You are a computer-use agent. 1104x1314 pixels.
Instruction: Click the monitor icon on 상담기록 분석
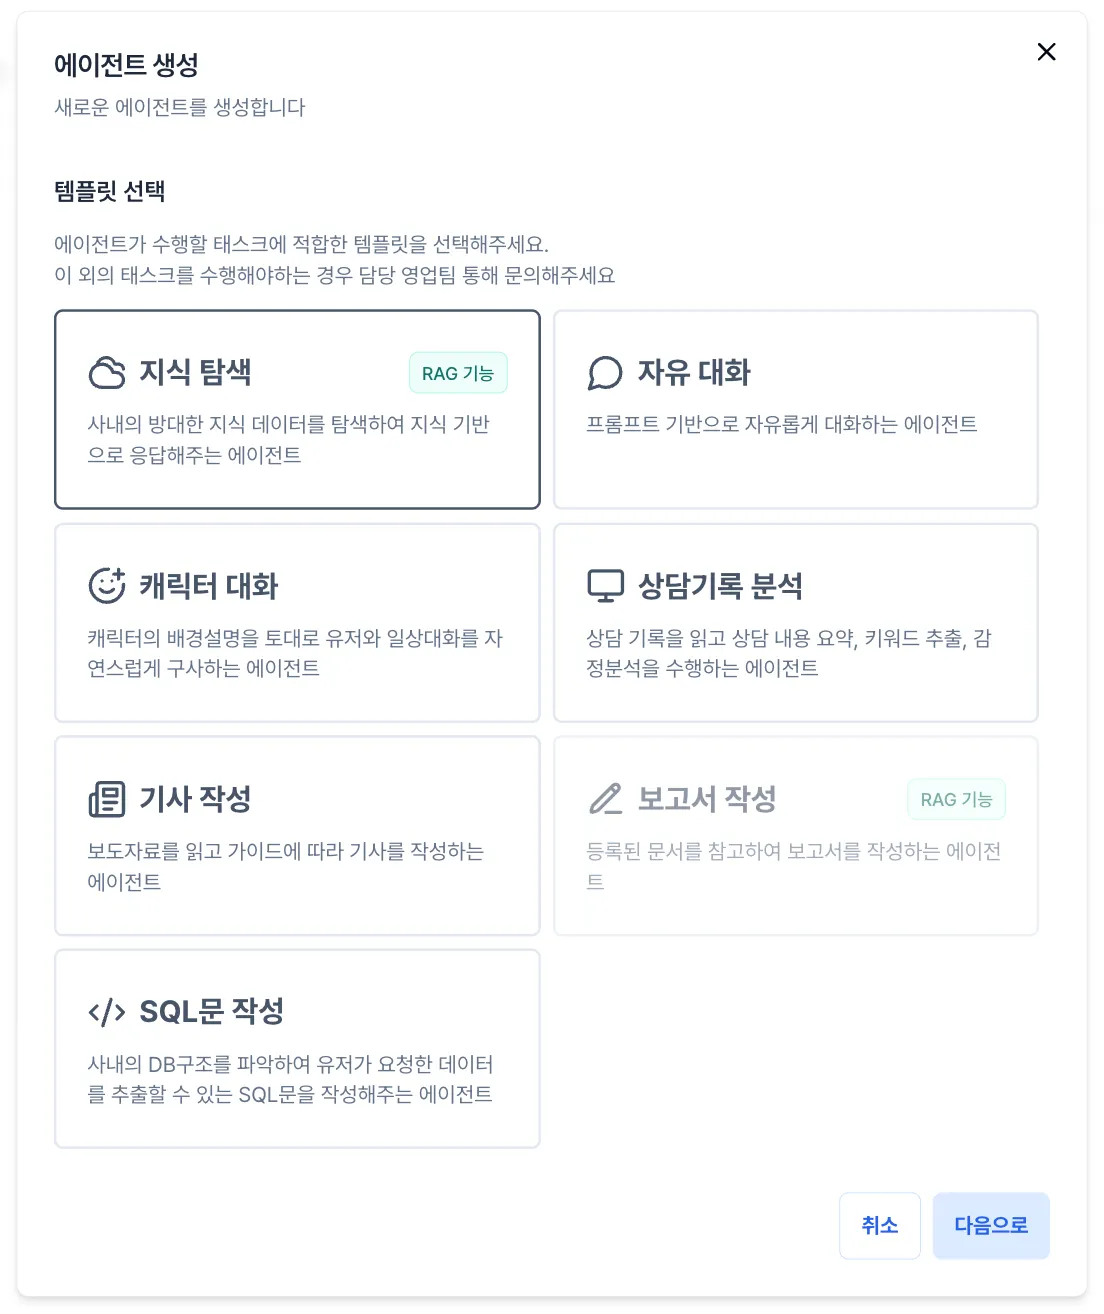605,586
